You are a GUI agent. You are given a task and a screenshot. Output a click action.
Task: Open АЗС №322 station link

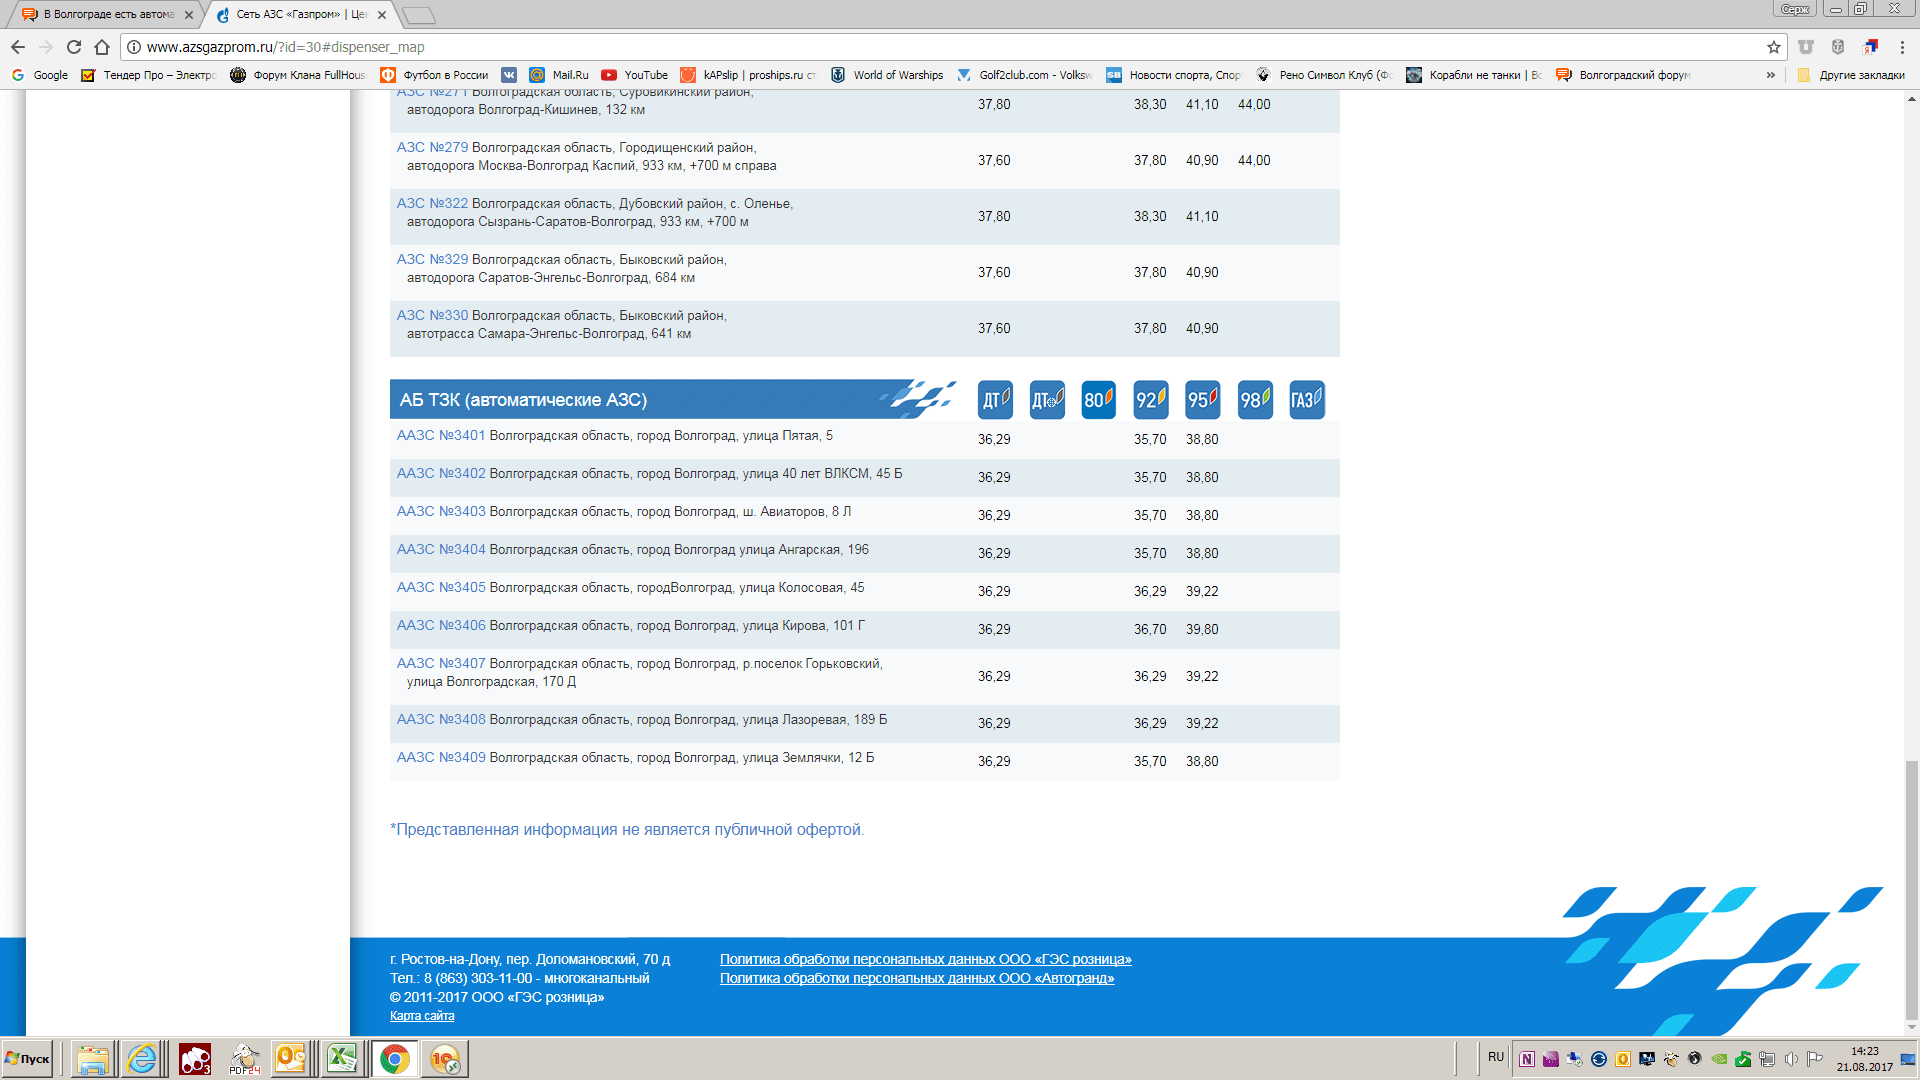(432, 204)
